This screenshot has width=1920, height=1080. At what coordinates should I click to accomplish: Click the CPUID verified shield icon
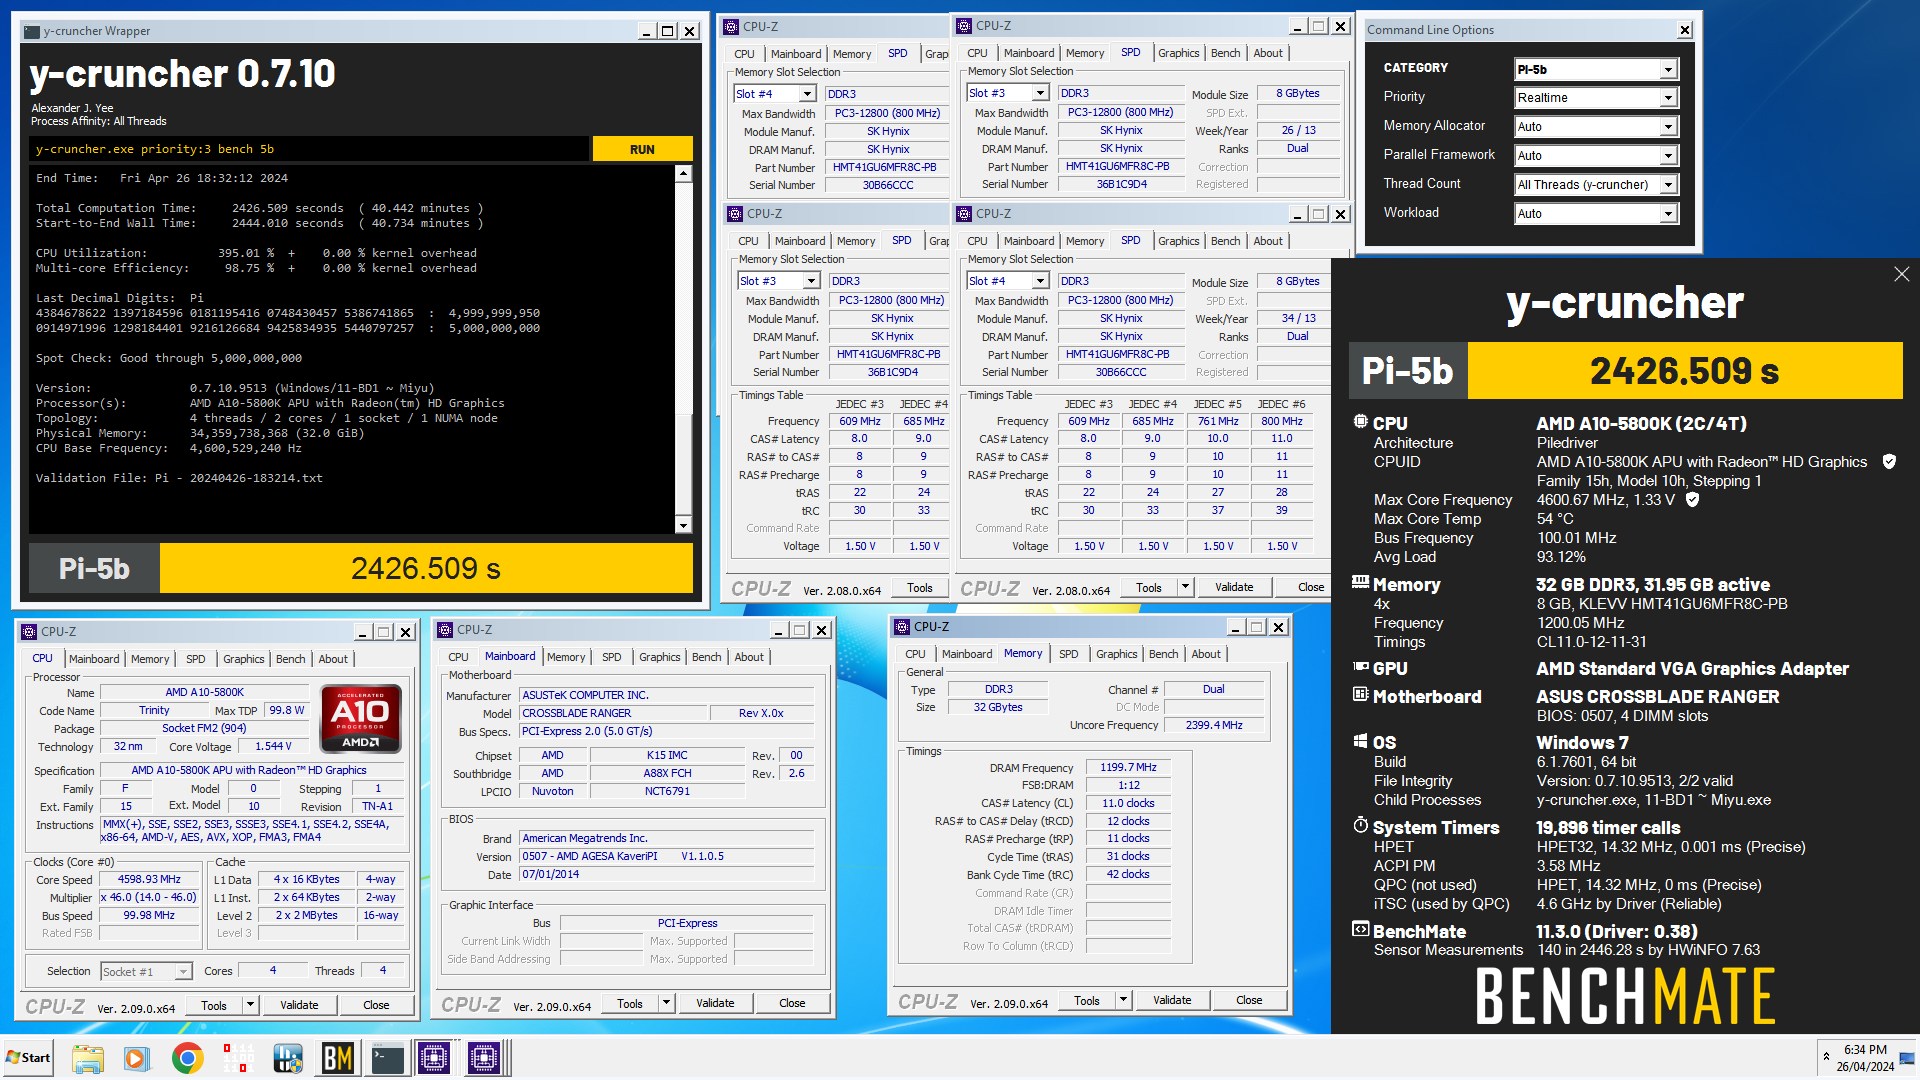pos(1889,462)
